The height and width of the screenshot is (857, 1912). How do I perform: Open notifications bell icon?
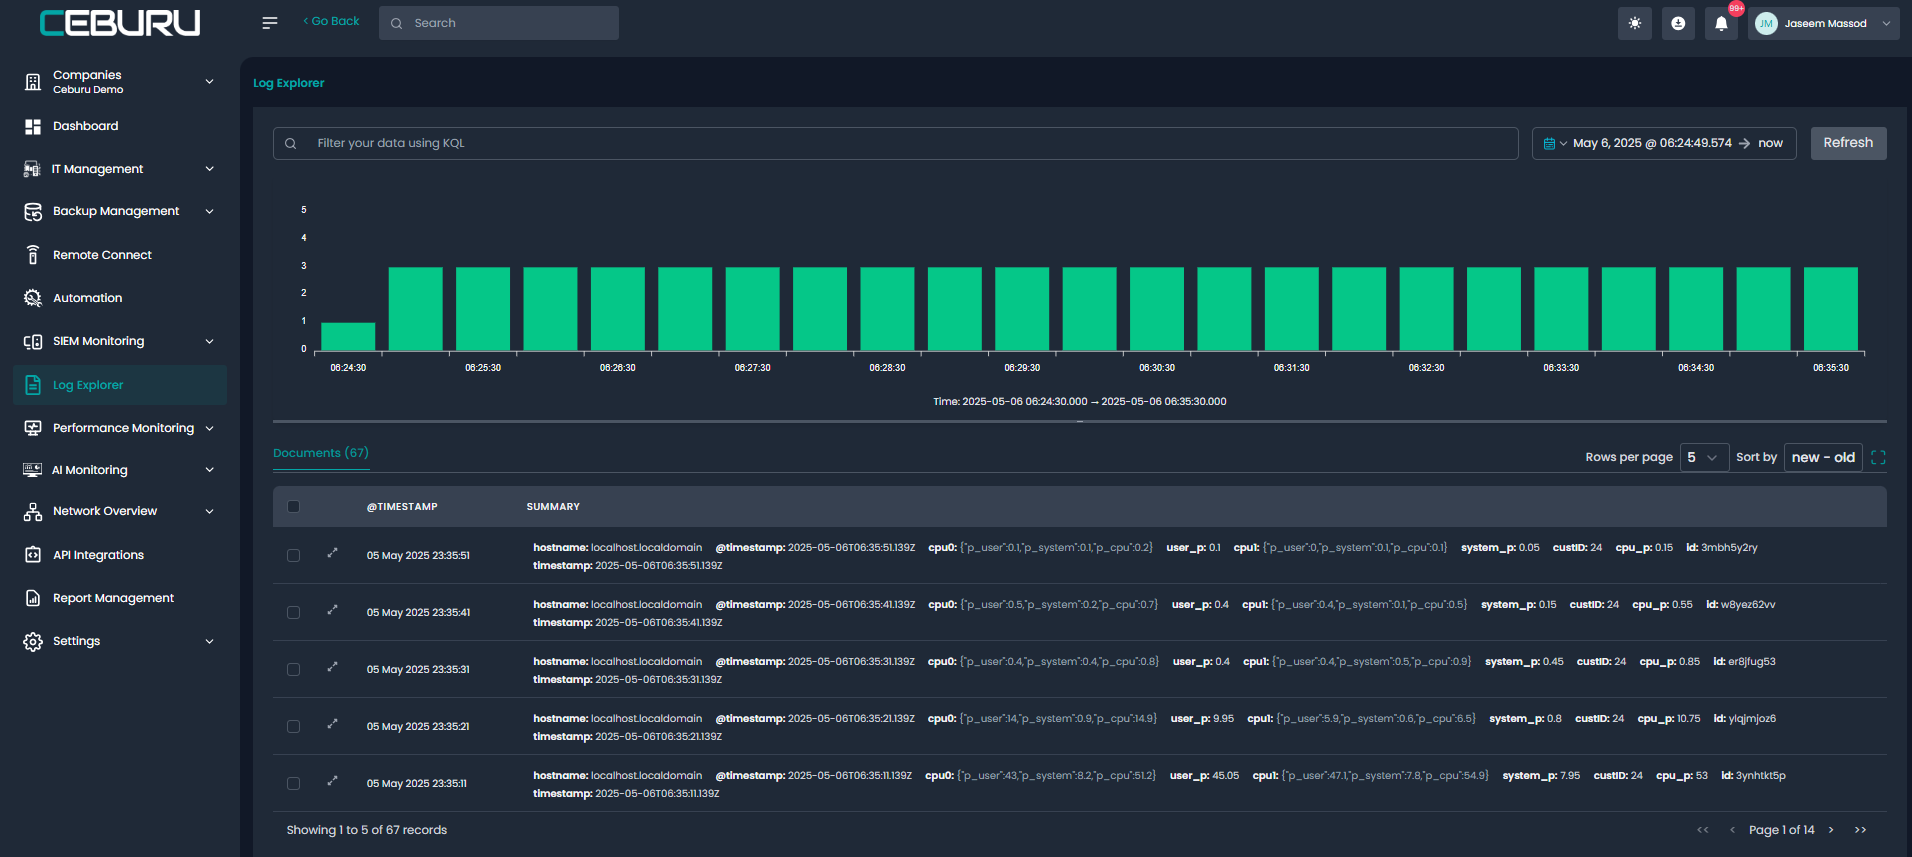click(1721, 23)
